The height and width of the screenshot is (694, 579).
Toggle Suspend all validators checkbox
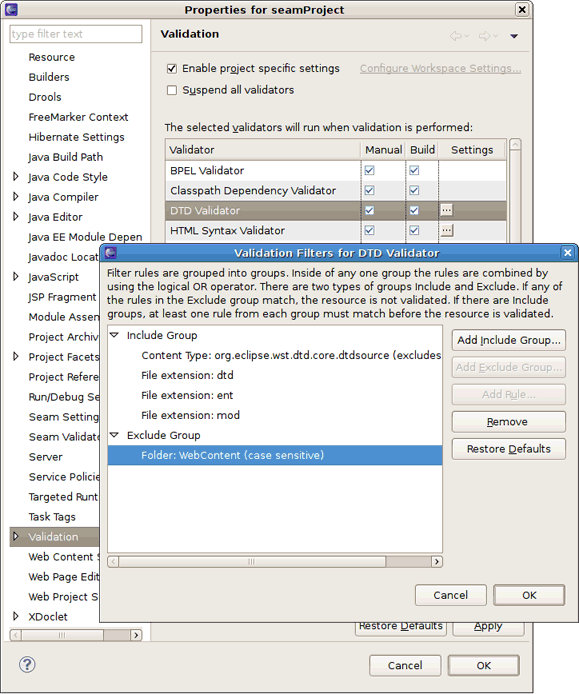(172, 90)
